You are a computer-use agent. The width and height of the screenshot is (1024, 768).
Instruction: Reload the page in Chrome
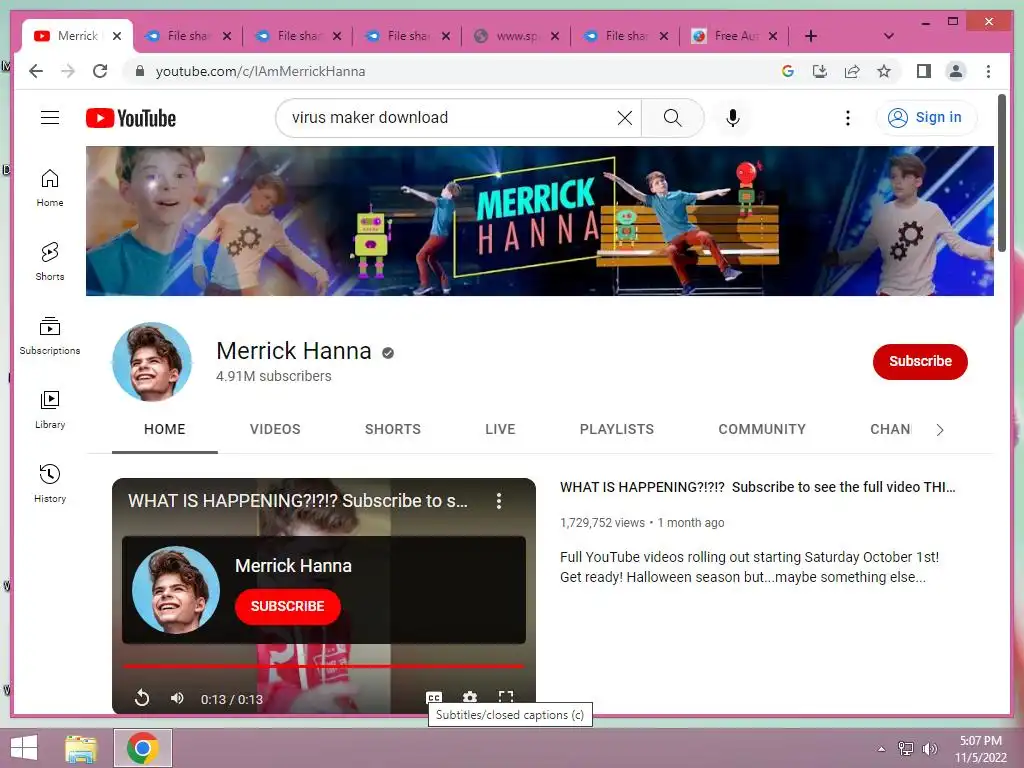click(x=100, y=71)
